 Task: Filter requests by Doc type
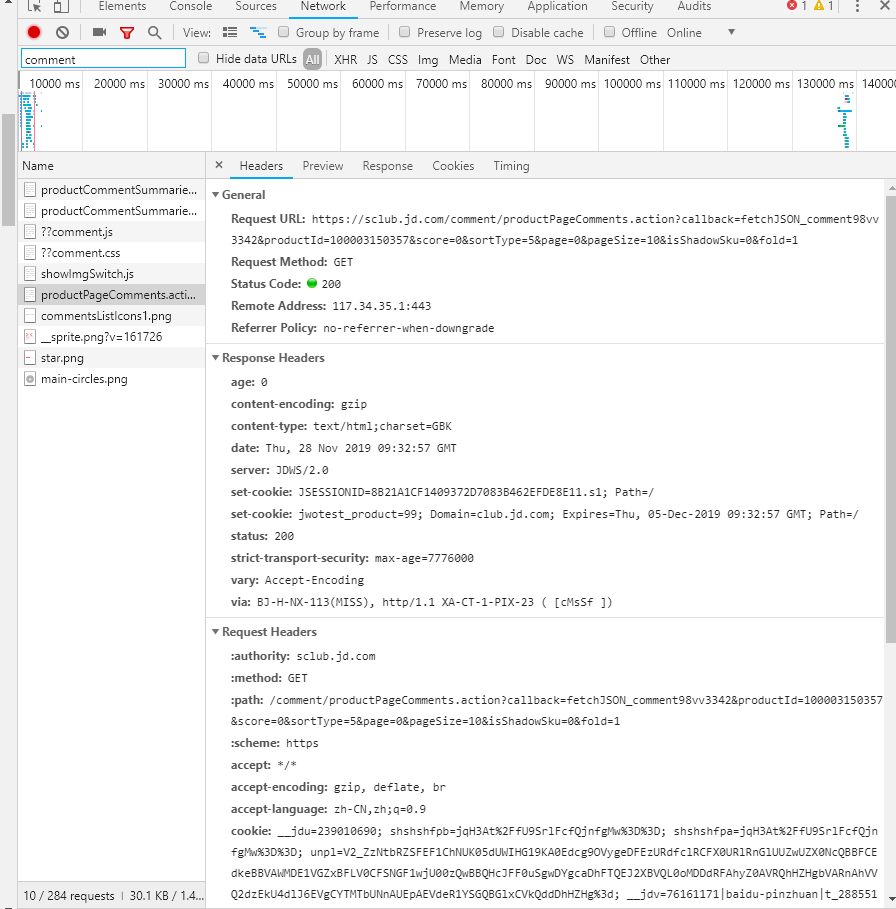[x=536, y=60]
